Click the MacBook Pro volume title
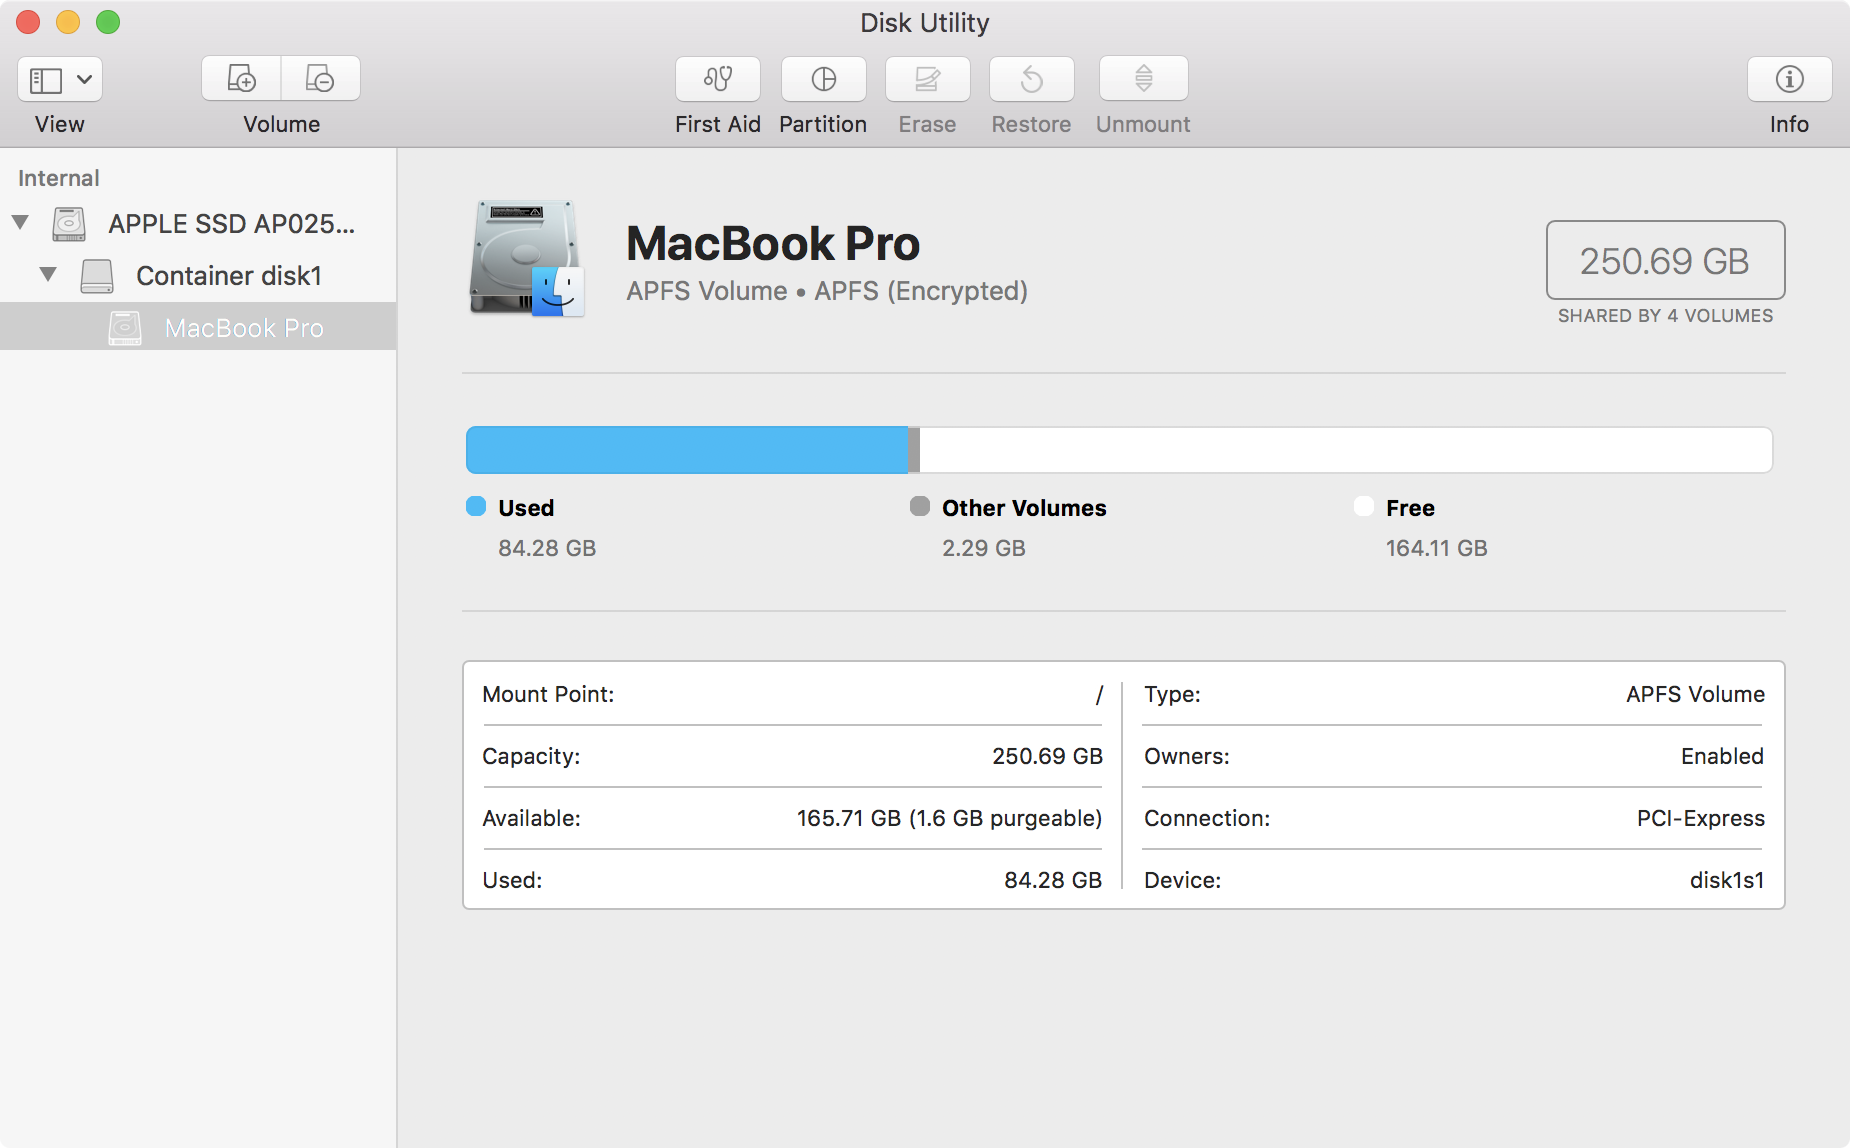The image size is (1850, 1148). [773, 243]
